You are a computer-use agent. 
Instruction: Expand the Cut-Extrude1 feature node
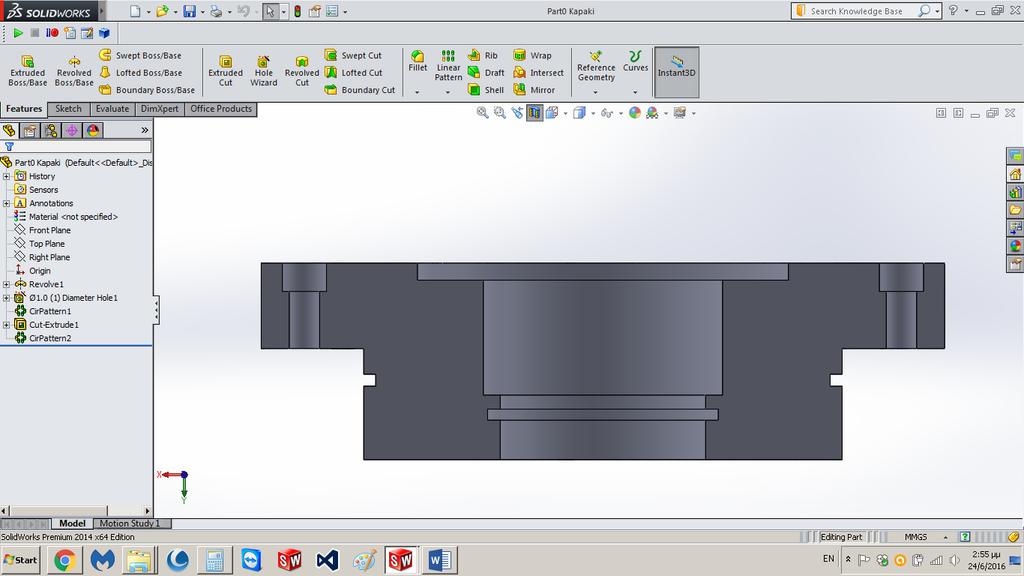click(x=7, y=325)
